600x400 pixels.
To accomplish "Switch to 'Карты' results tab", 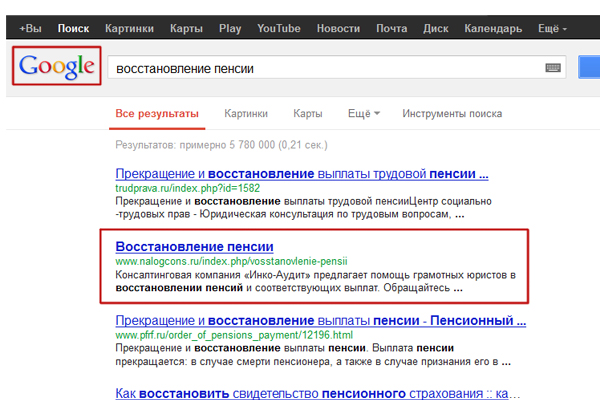I will pyautogui.click(x=308, y=114).
